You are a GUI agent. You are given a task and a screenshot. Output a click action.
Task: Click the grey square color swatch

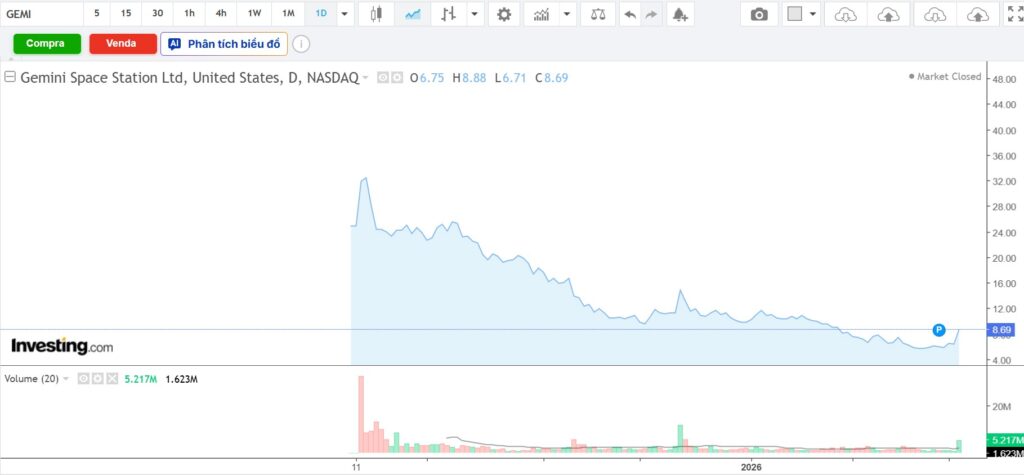794,14
